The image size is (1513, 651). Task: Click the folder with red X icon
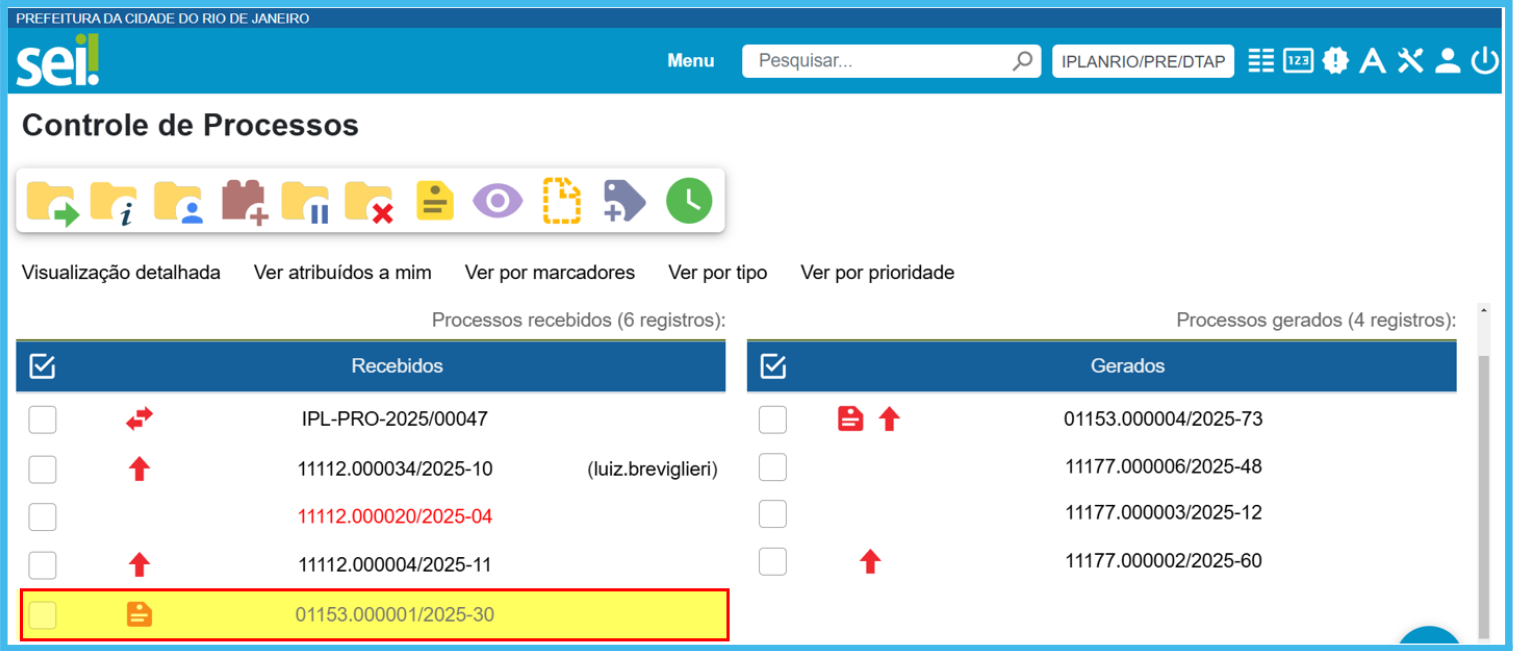click(x=368, y=201)
